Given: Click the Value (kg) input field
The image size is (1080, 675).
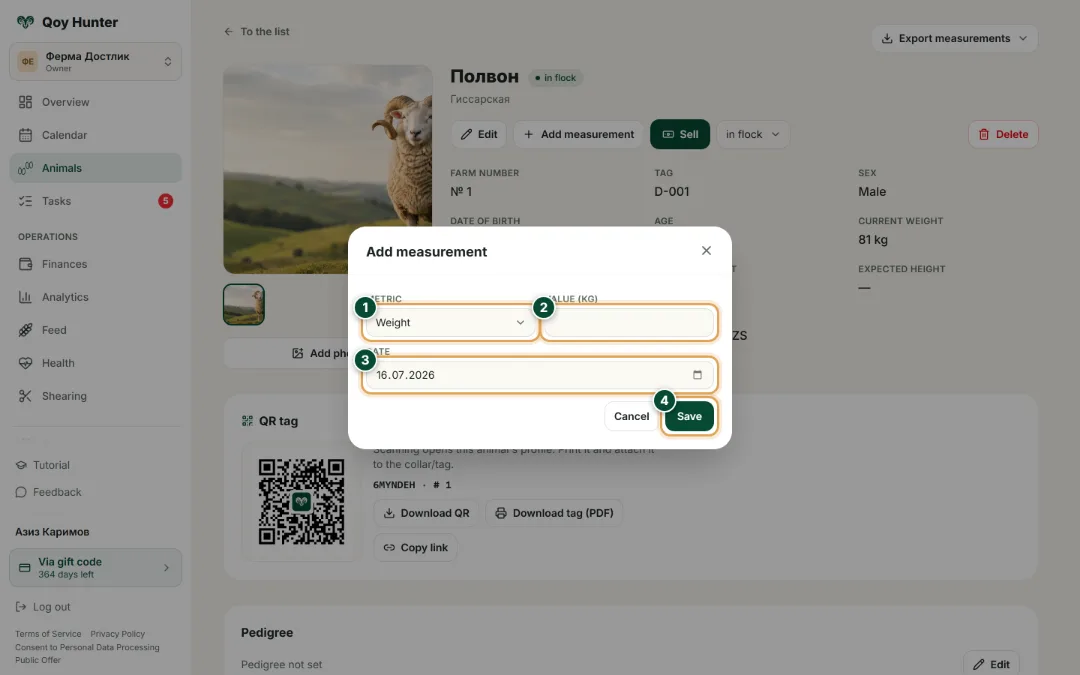Looking at the screenshot, I should (x=629, y=322).
